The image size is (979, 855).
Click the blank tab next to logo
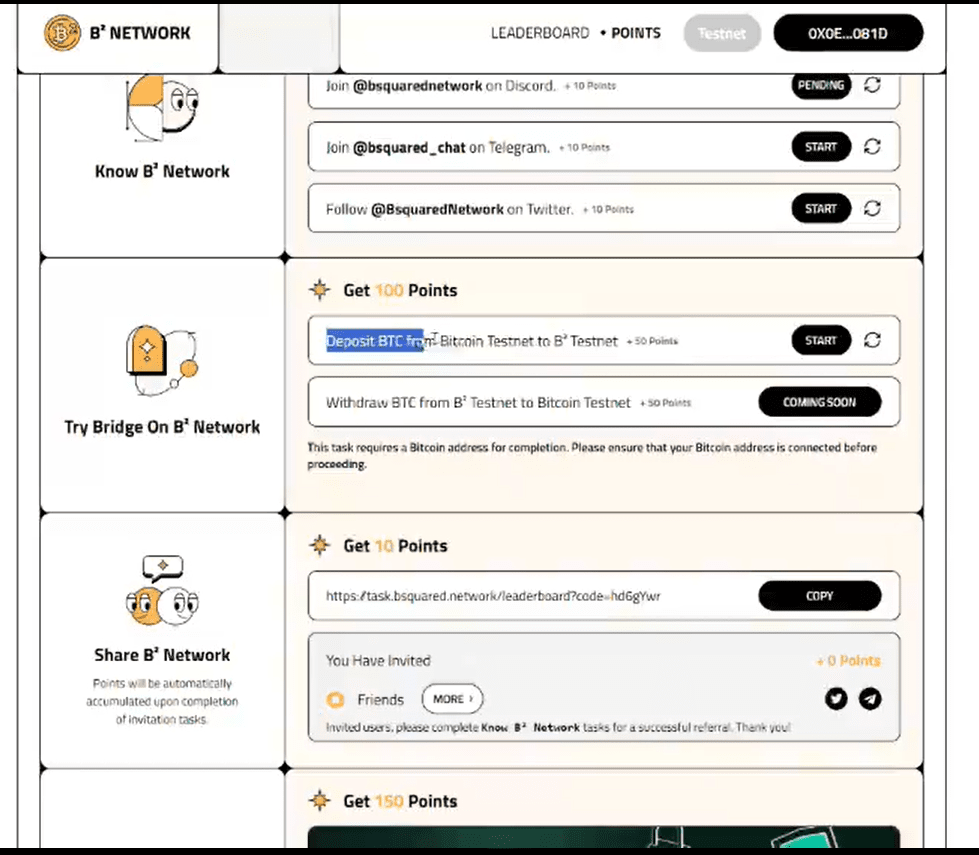pos(279,37)
